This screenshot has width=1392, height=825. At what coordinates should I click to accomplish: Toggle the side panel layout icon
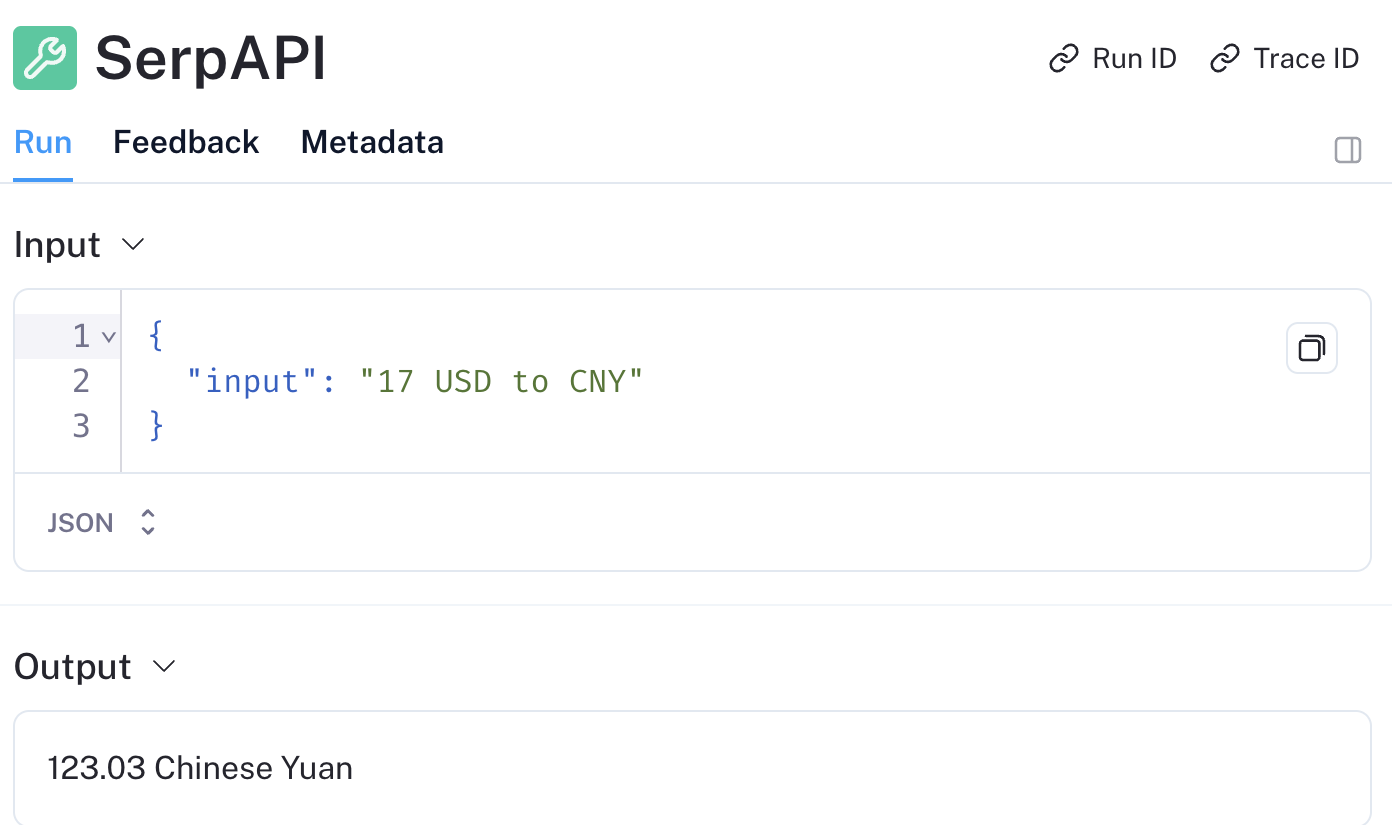click(1347, 150)
